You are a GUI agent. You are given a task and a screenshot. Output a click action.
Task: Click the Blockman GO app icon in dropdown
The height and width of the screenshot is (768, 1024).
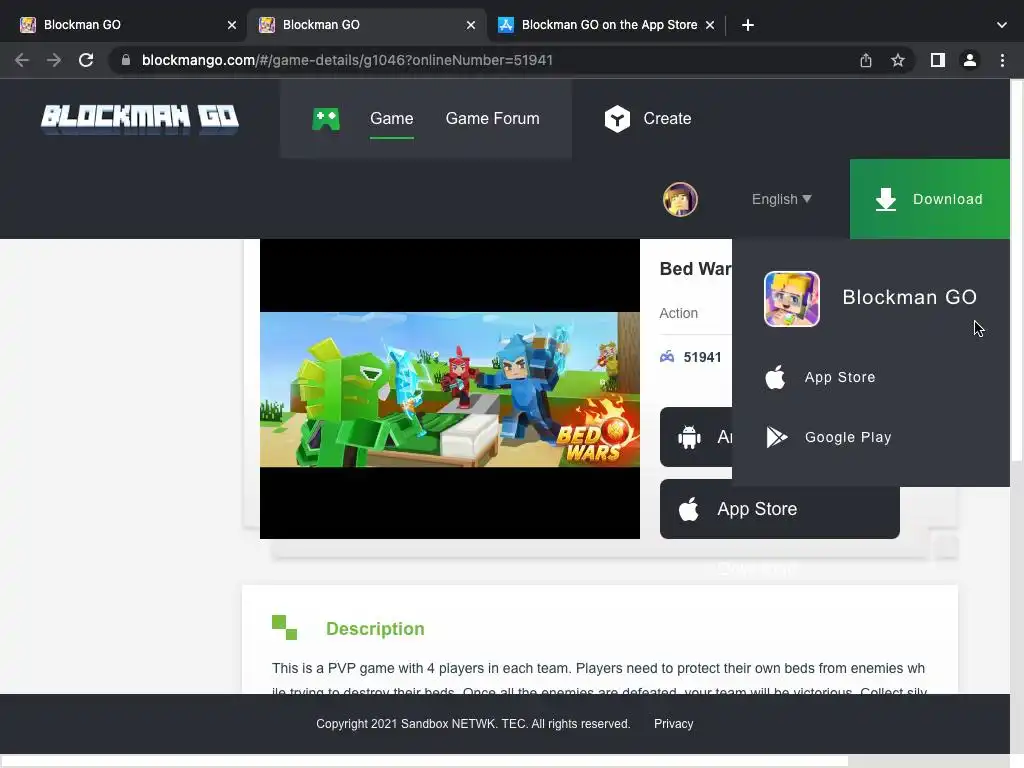pyautogui.click(x=792, y=298)
